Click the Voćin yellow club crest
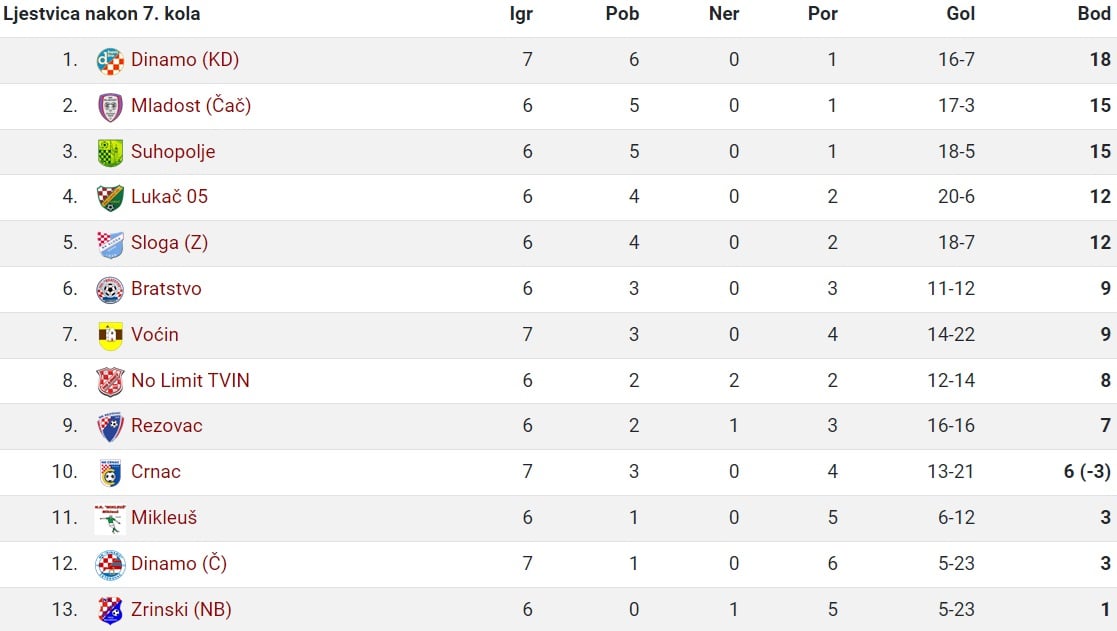 pos(110,335)
